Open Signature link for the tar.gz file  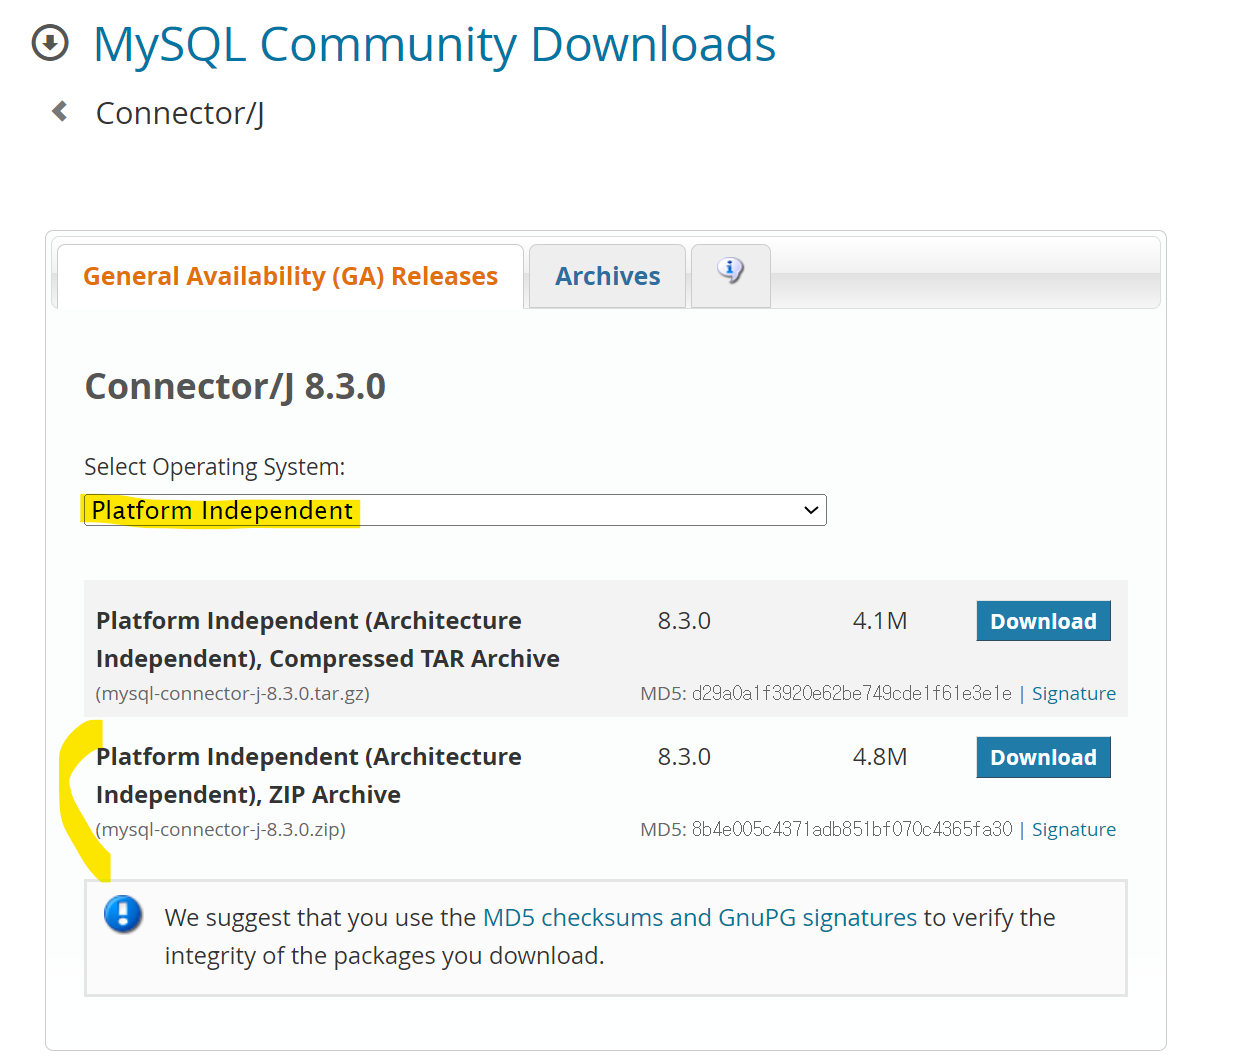(x=1073, y=693)
